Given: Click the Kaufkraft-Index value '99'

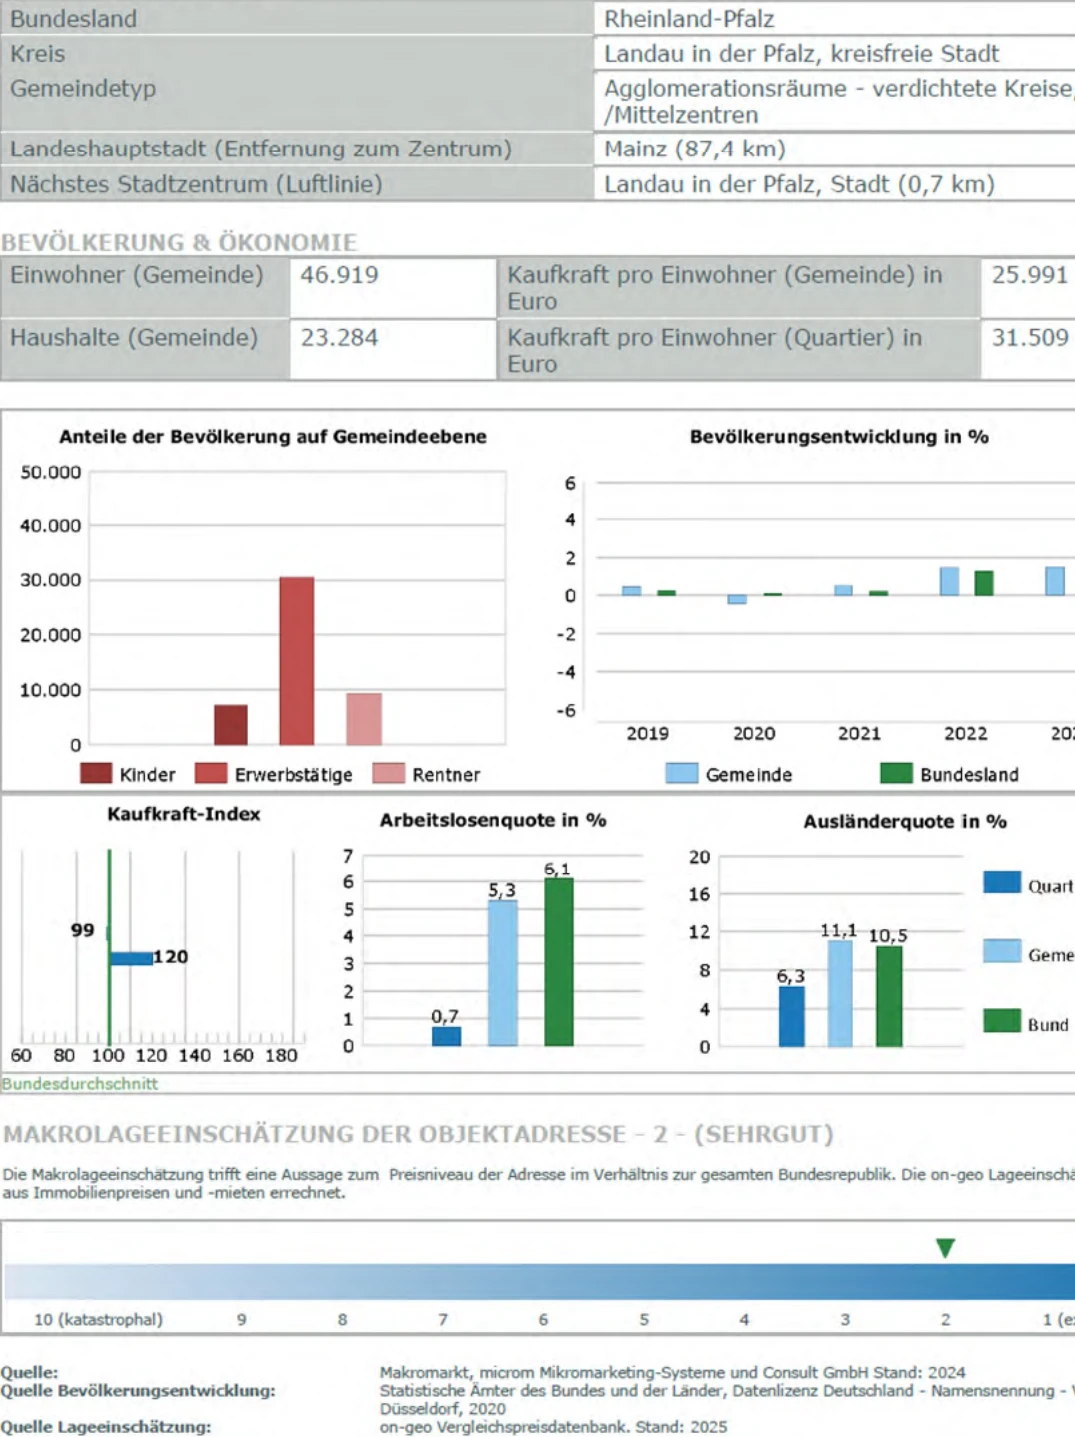Looking at the screenshot, I should (x=82, y=931).
